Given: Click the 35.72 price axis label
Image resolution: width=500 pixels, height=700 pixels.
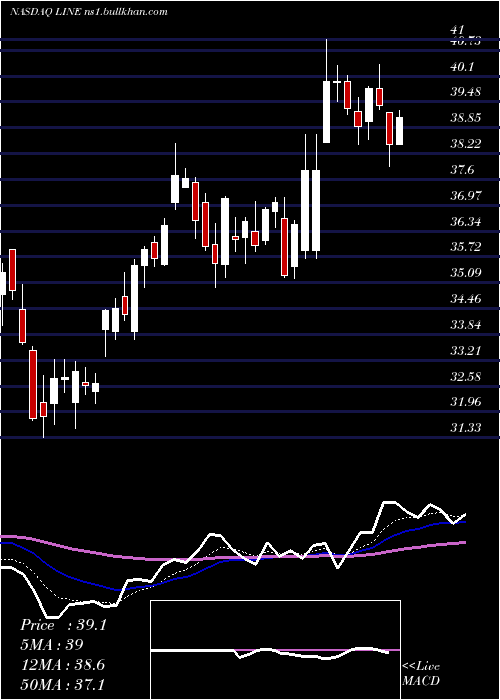Looking at the screenshot, I should coord(466,247).
